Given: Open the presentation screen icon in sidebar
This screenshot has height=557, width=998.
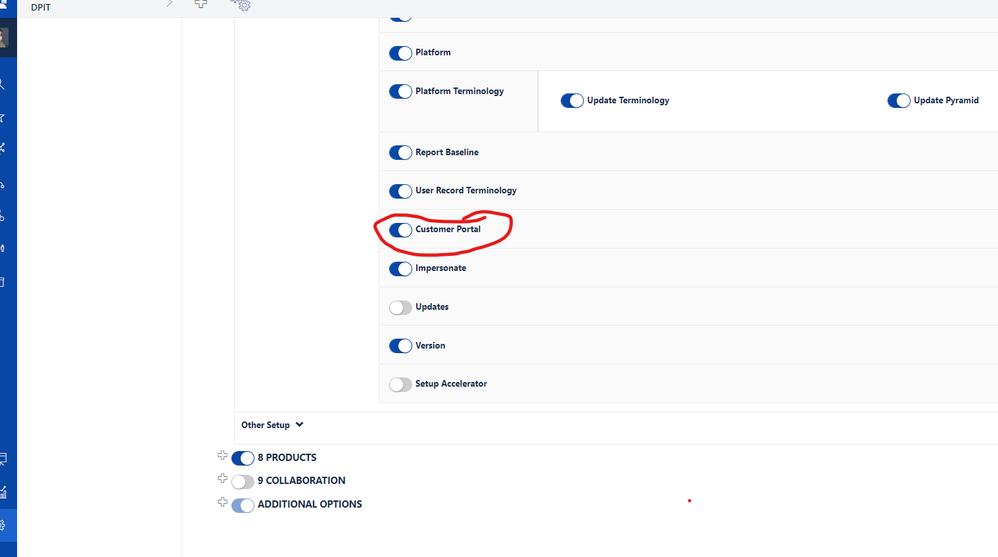Looking at the screenshot, I should (3, 458).
